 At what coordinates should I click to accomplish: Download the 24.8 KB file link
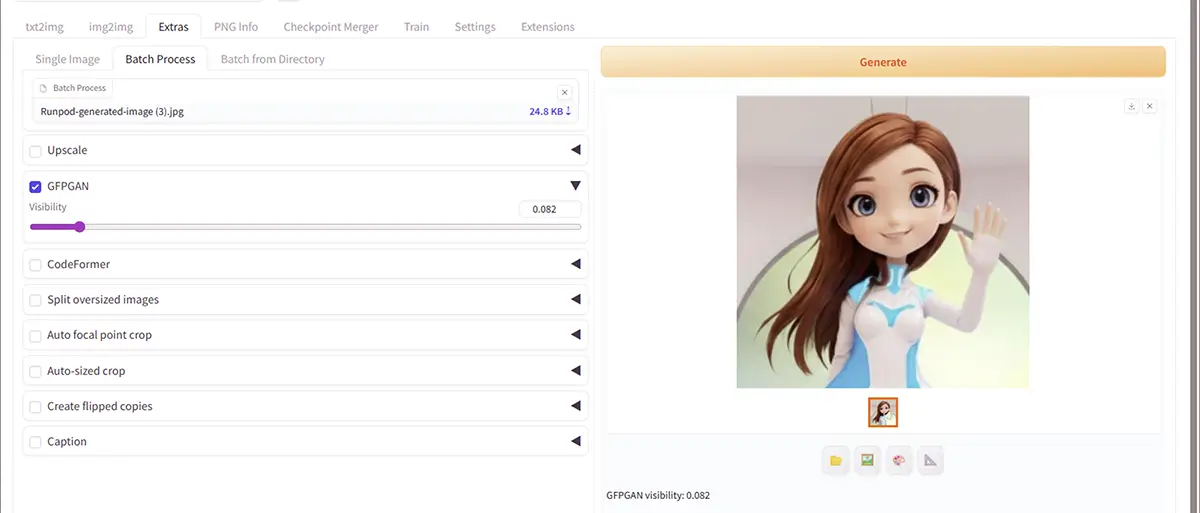coord(550,111)
